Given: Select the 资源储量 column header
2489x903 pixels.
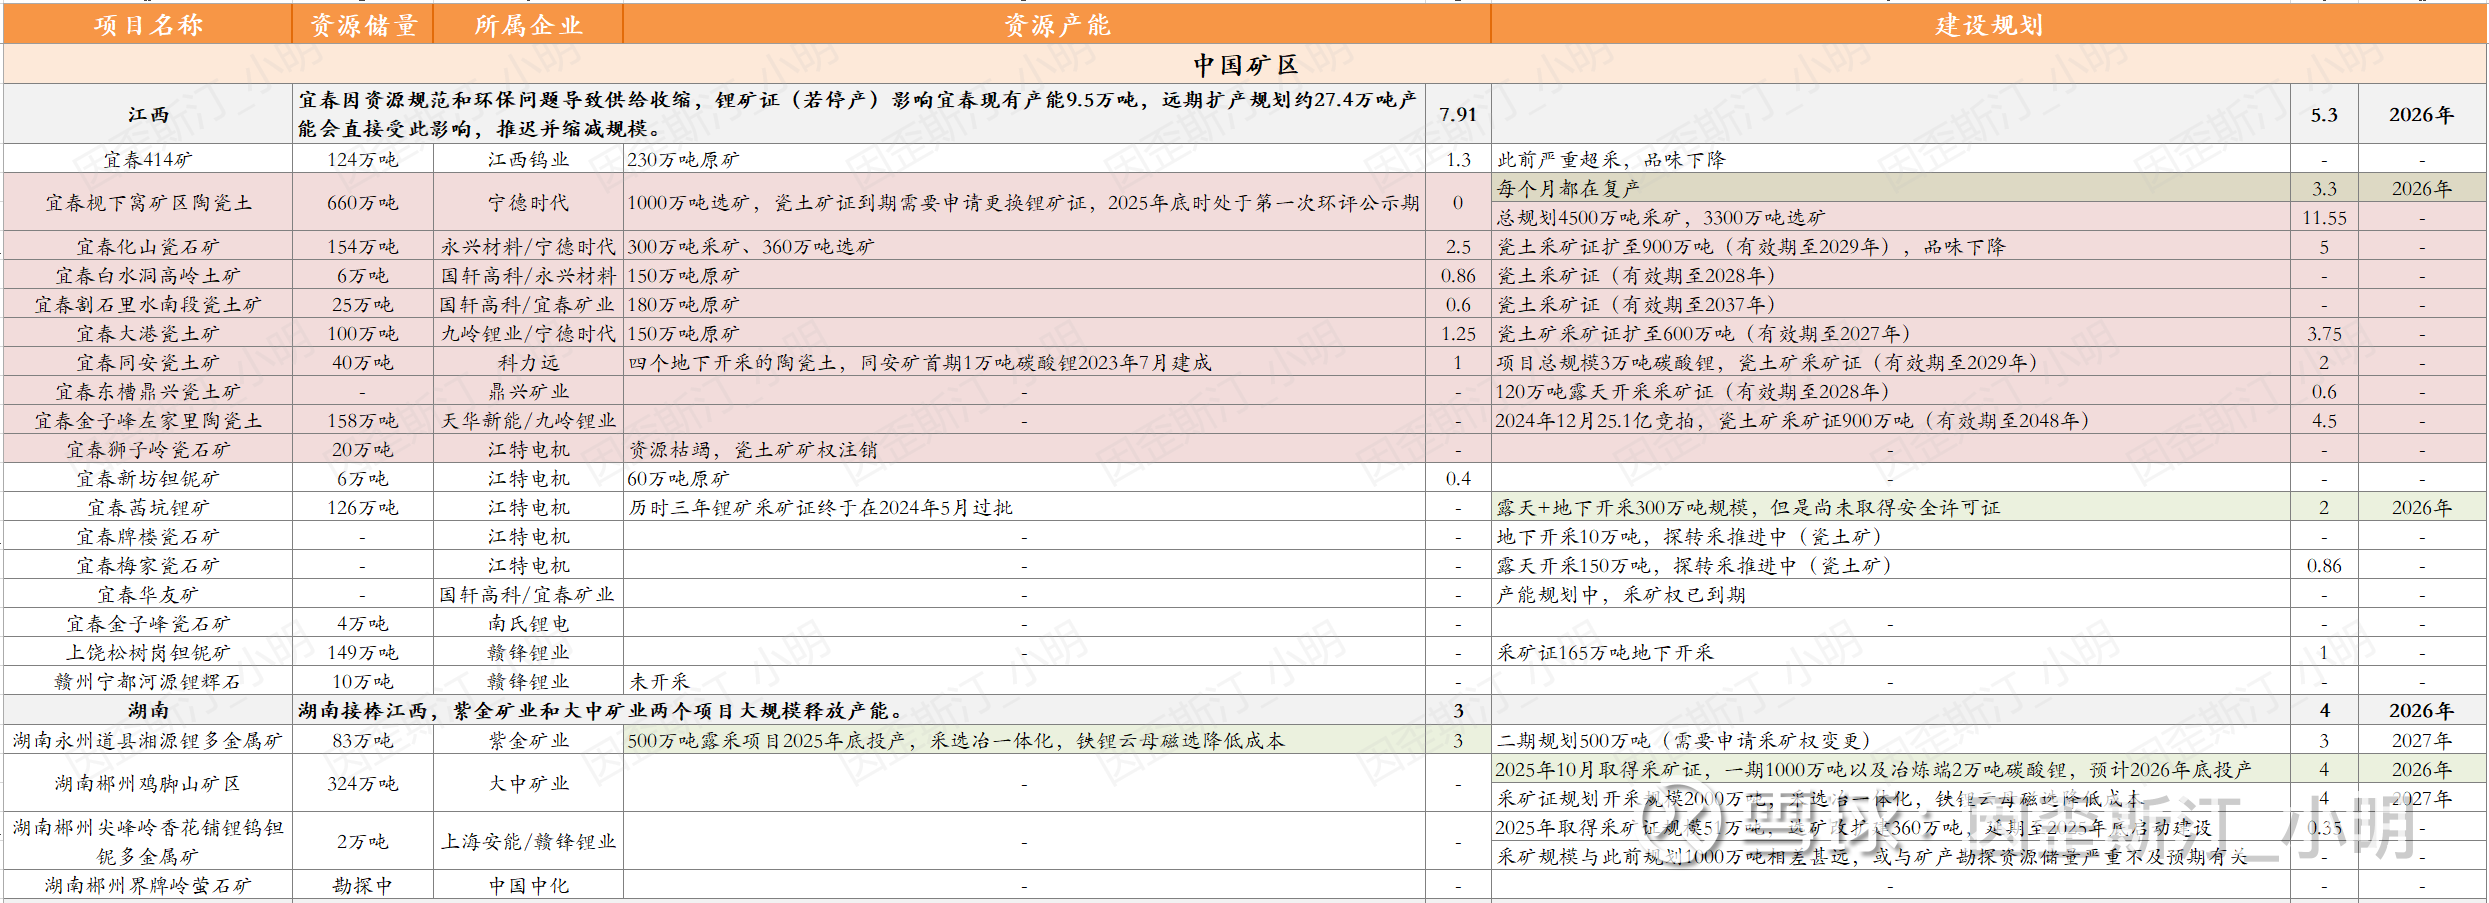Looking at the screenshot, I should click(363, 25).
